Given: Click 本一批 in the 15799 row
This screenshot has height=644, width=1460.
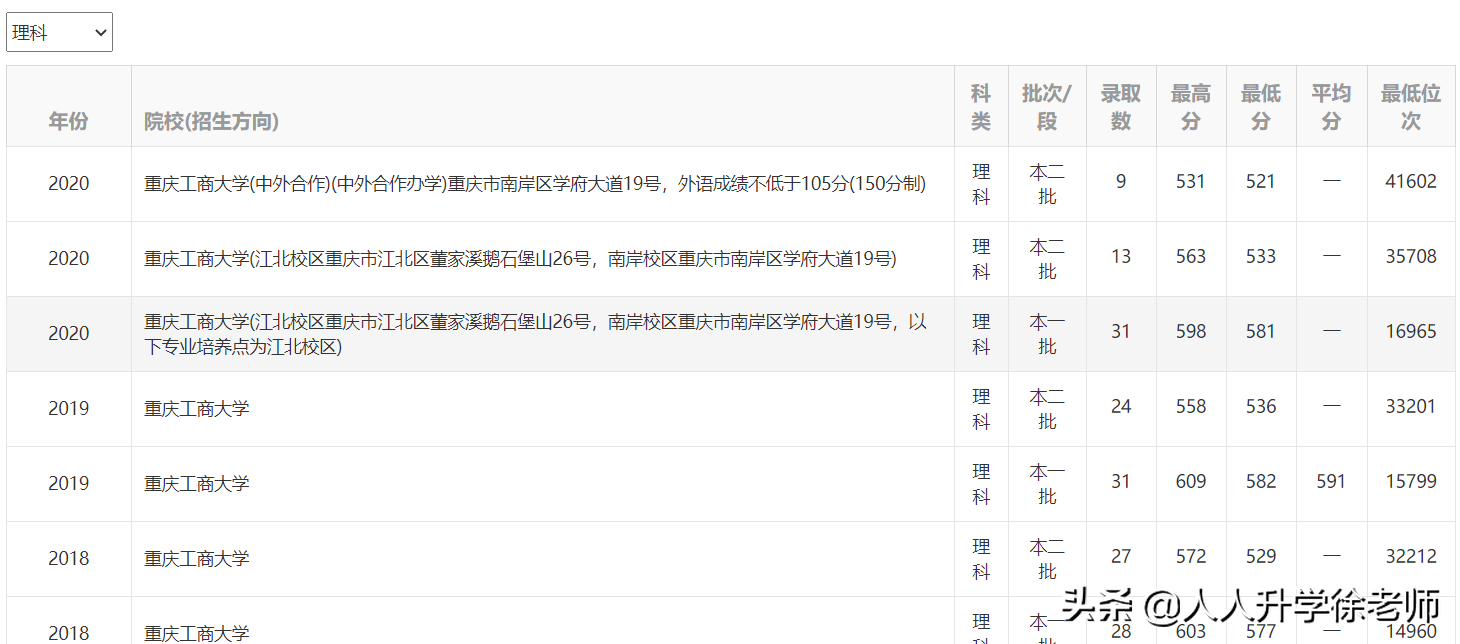Looking at the screenshot, I should click(x=1047, y=484).
